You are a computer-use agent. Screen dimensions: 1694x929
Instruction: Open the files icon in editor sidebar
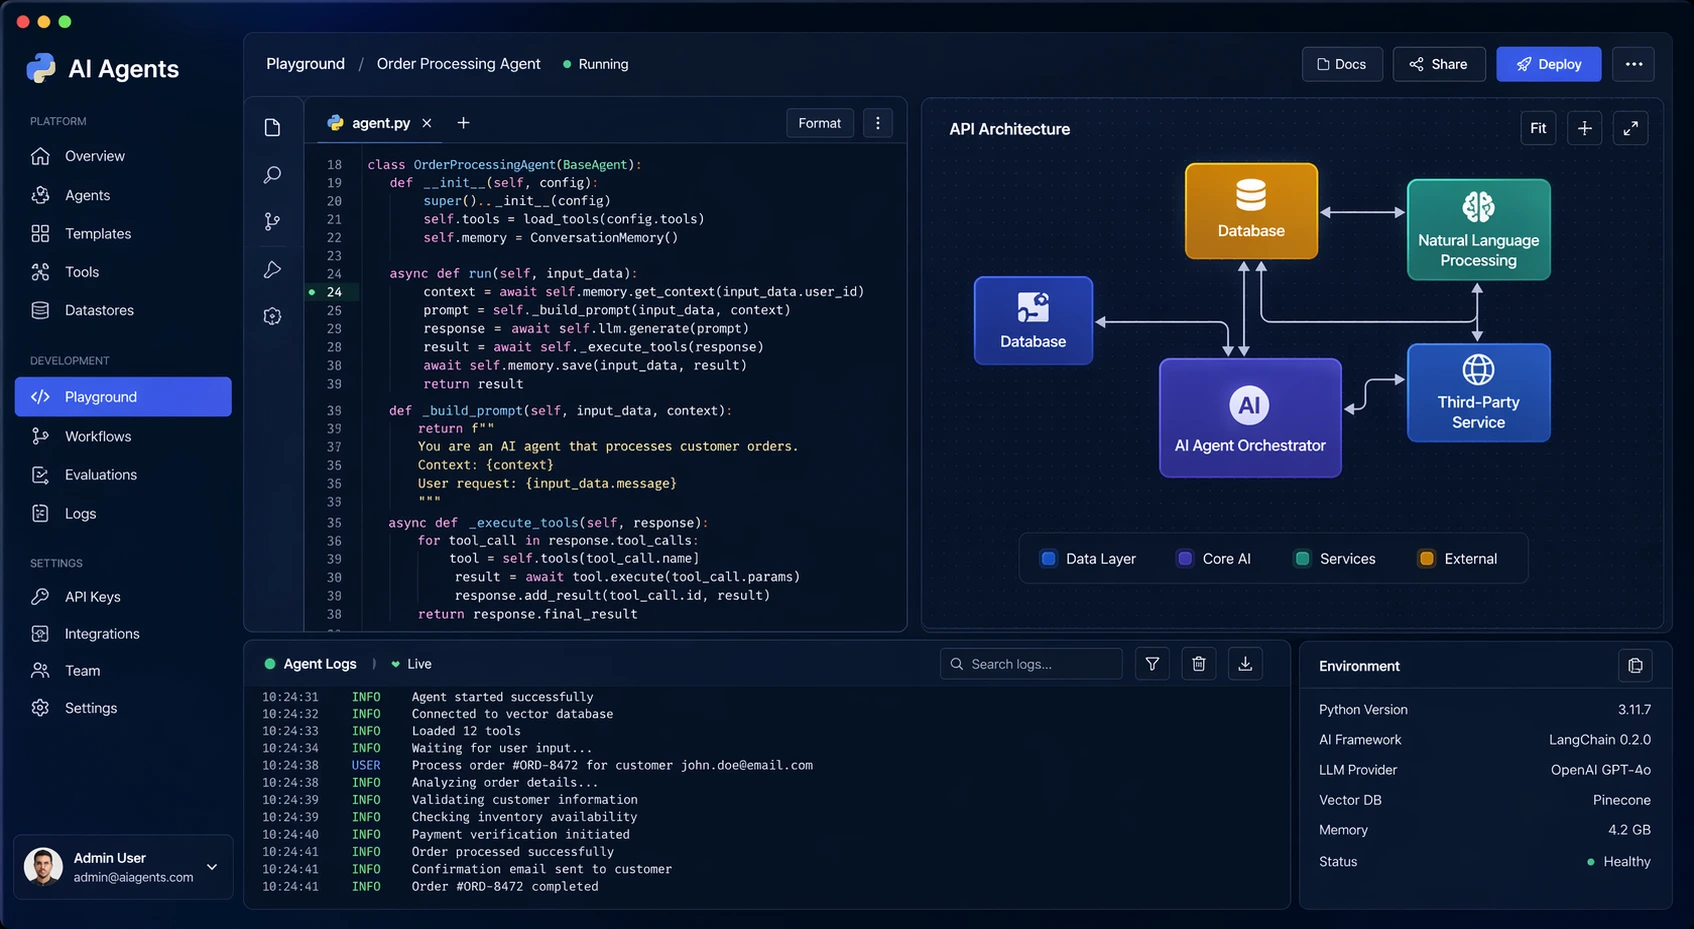272,127
